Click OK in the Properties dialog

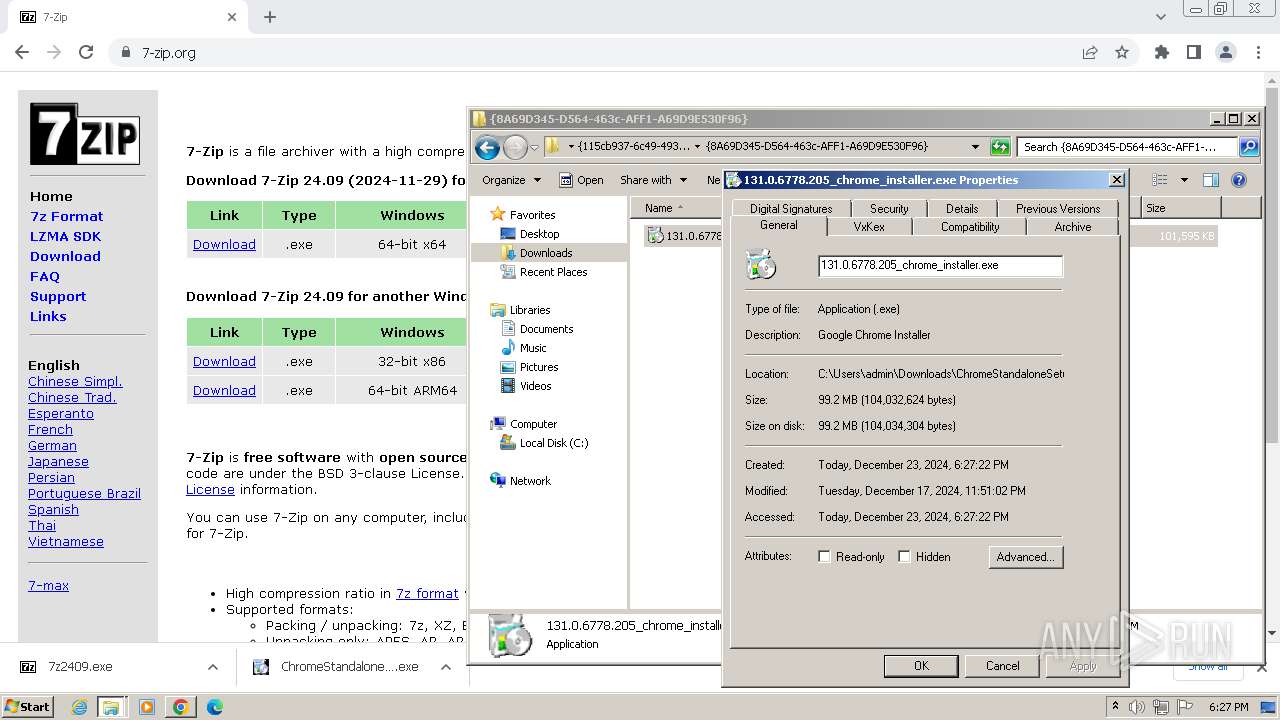tap(921, 666)
